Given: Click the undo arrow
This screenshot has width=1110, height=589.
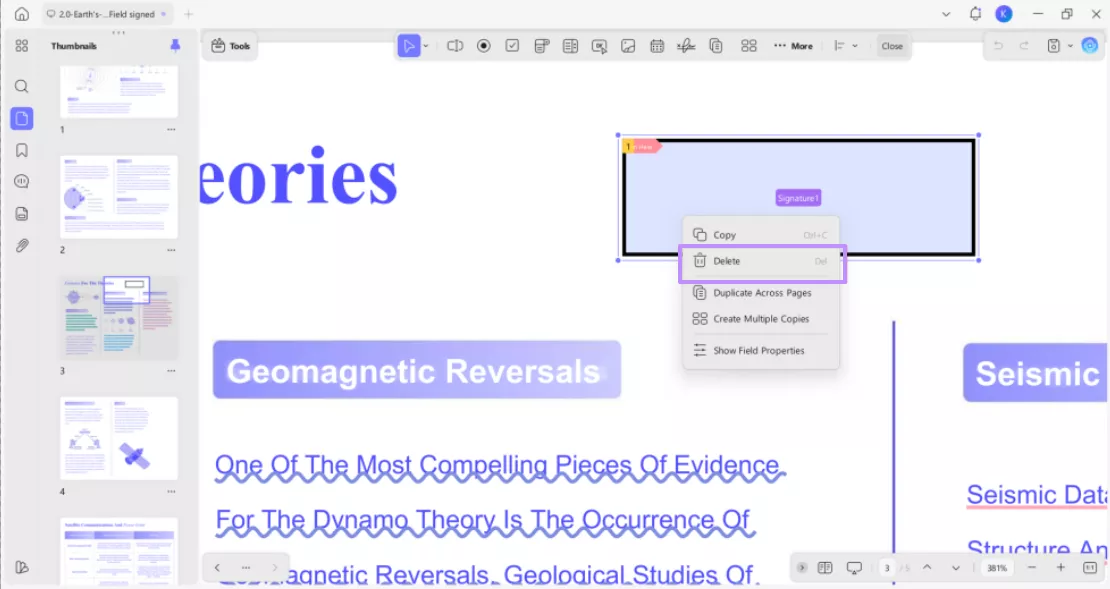Looking at the screenshot, I should pyautogui.click(x=998, y=46).
